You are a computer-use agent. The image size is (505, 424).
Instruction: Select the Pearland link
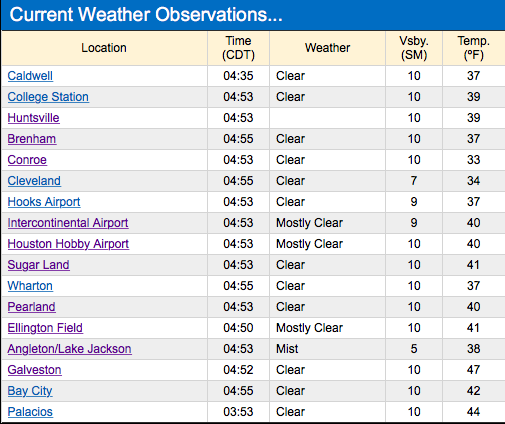click(x=31, y=307)
